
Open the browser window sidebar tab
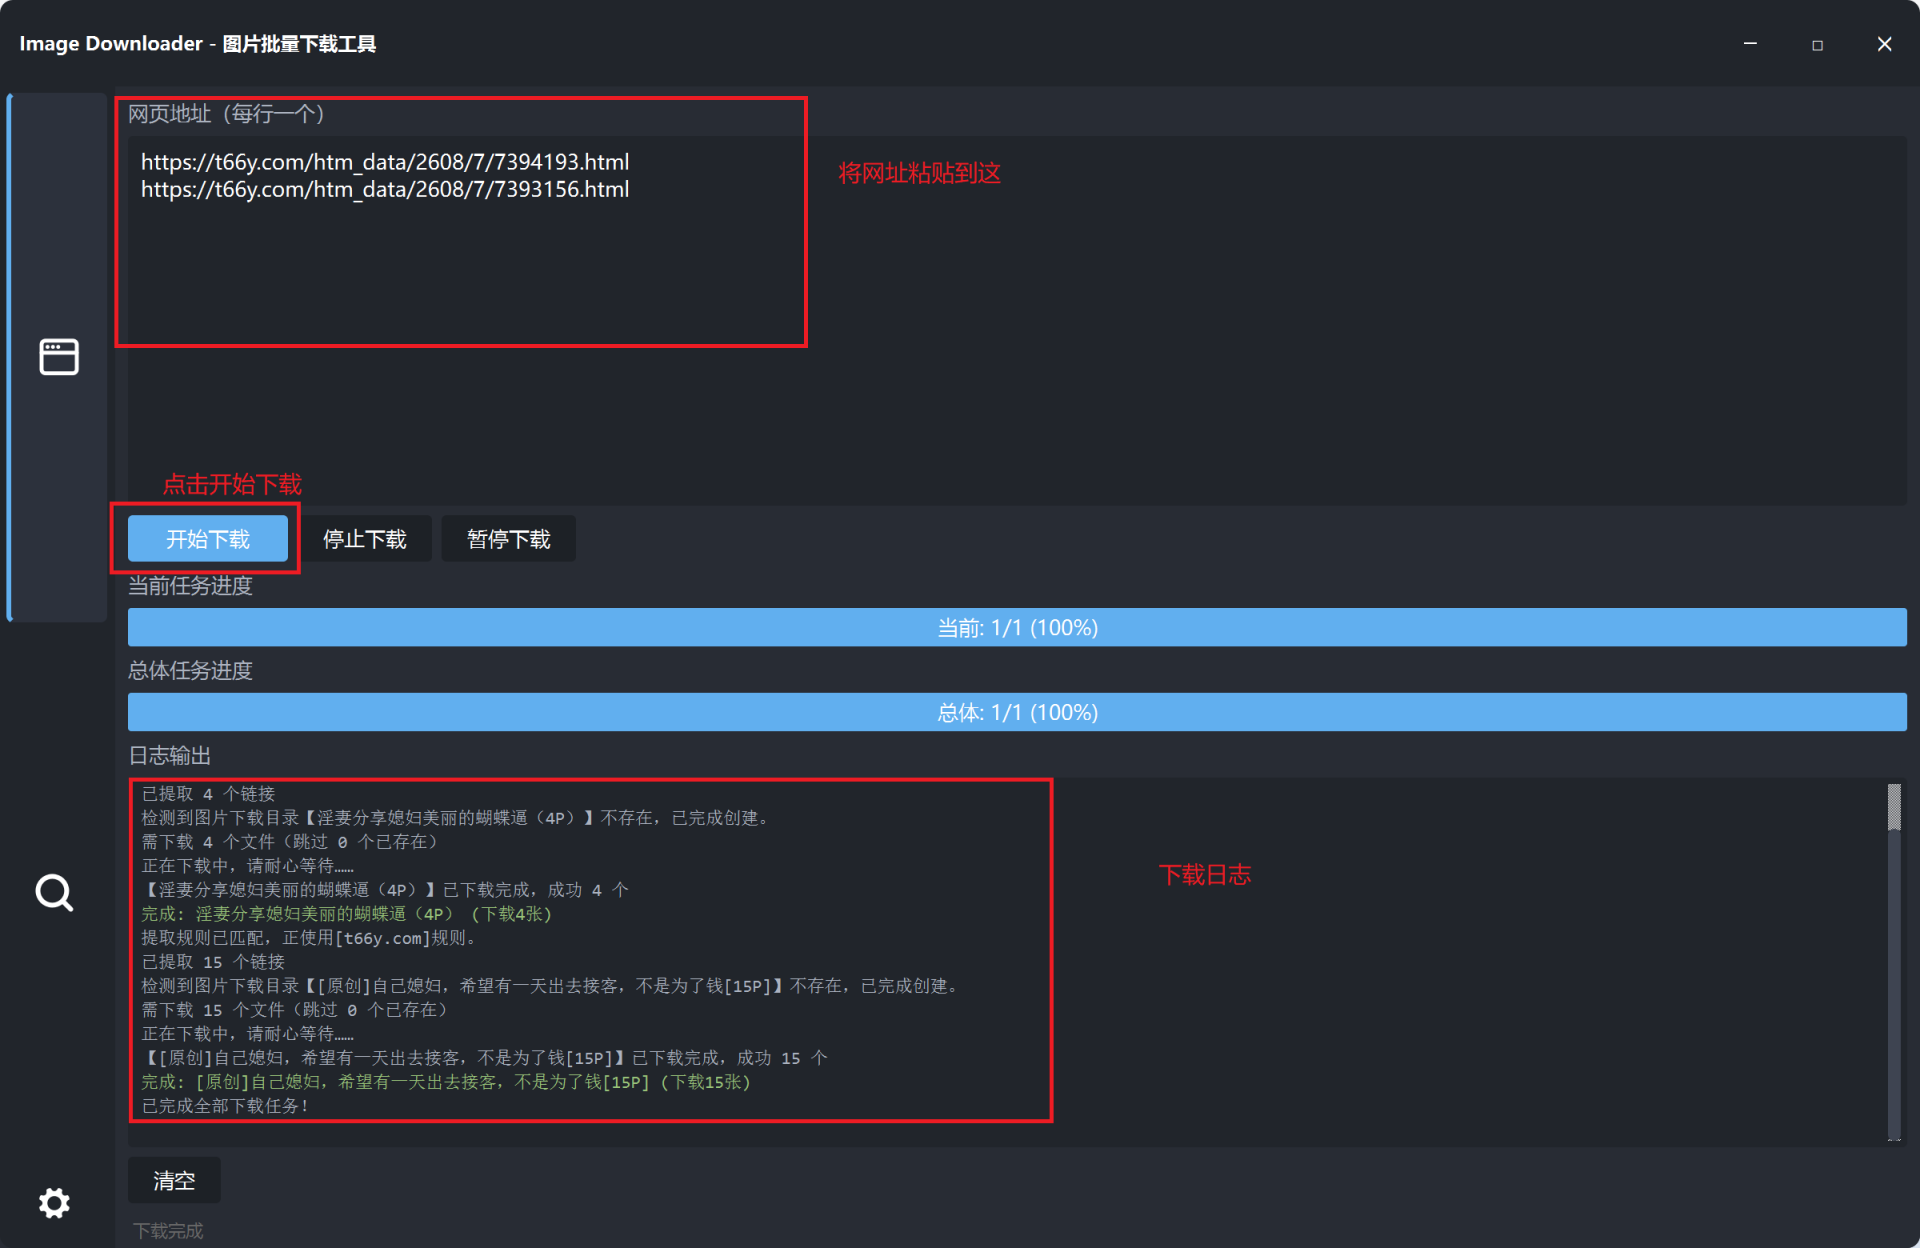[58, 357]
